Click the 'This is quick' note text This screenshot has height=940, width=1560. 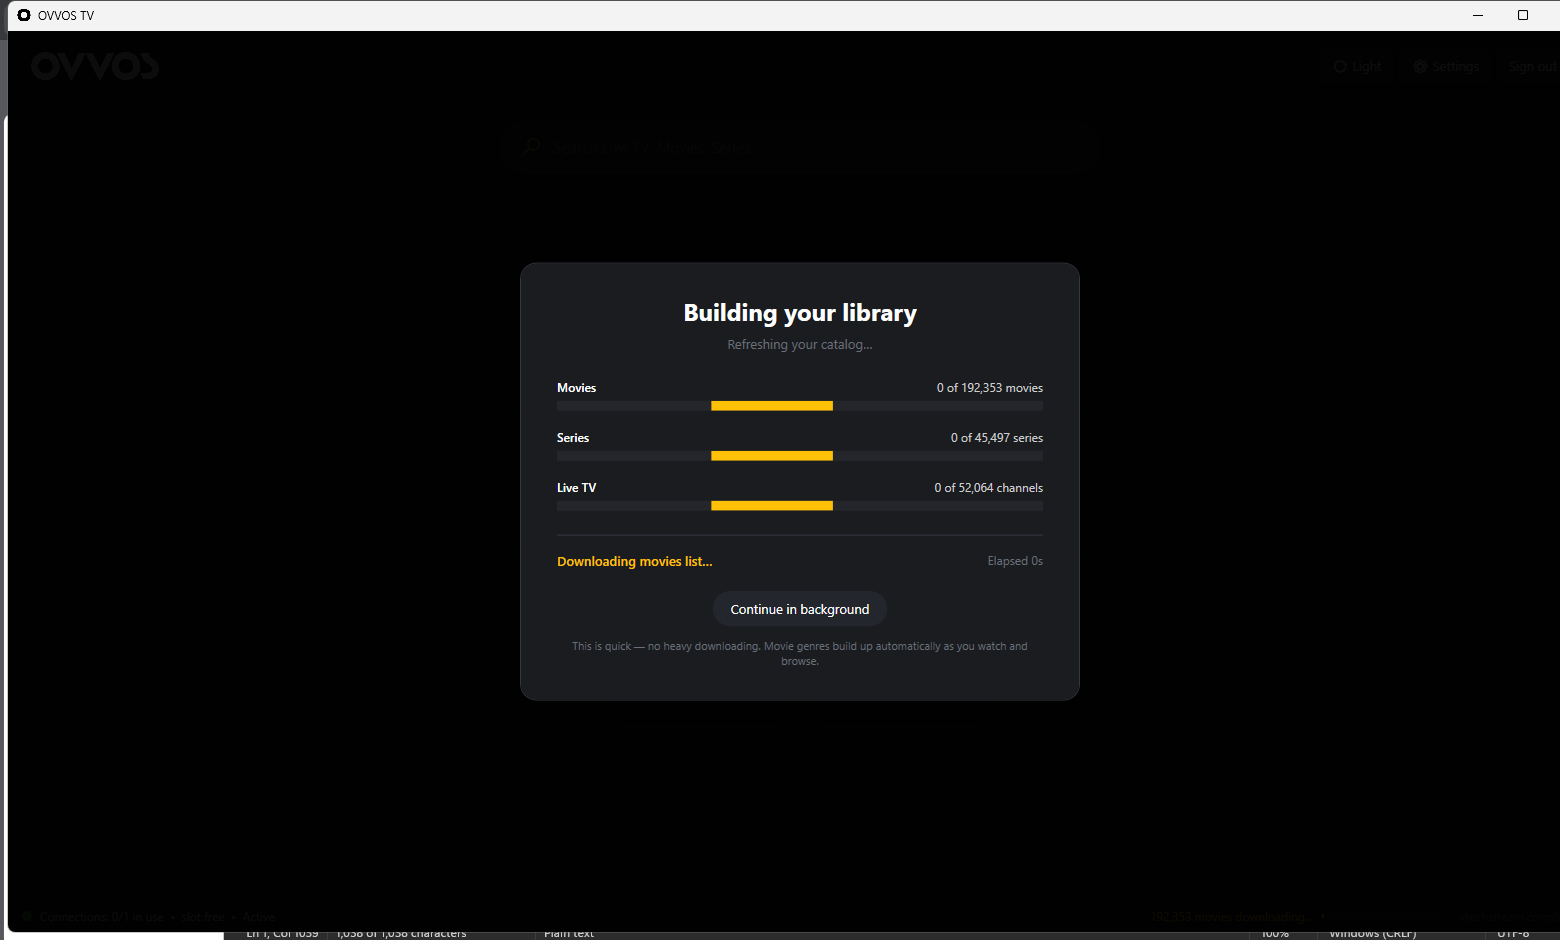tap(800, 654)
